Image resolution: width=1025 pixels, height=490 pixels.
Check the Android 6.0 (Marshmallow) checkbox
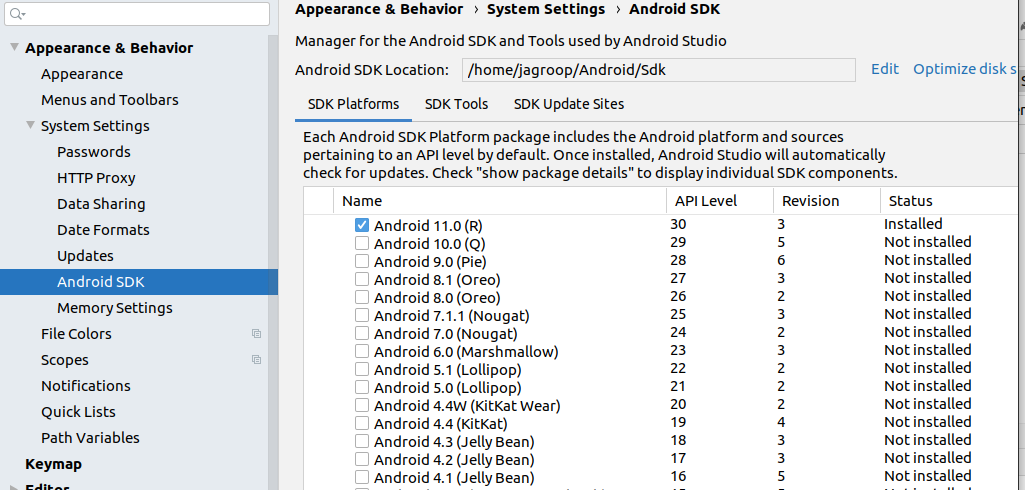(x=361, y=351)
